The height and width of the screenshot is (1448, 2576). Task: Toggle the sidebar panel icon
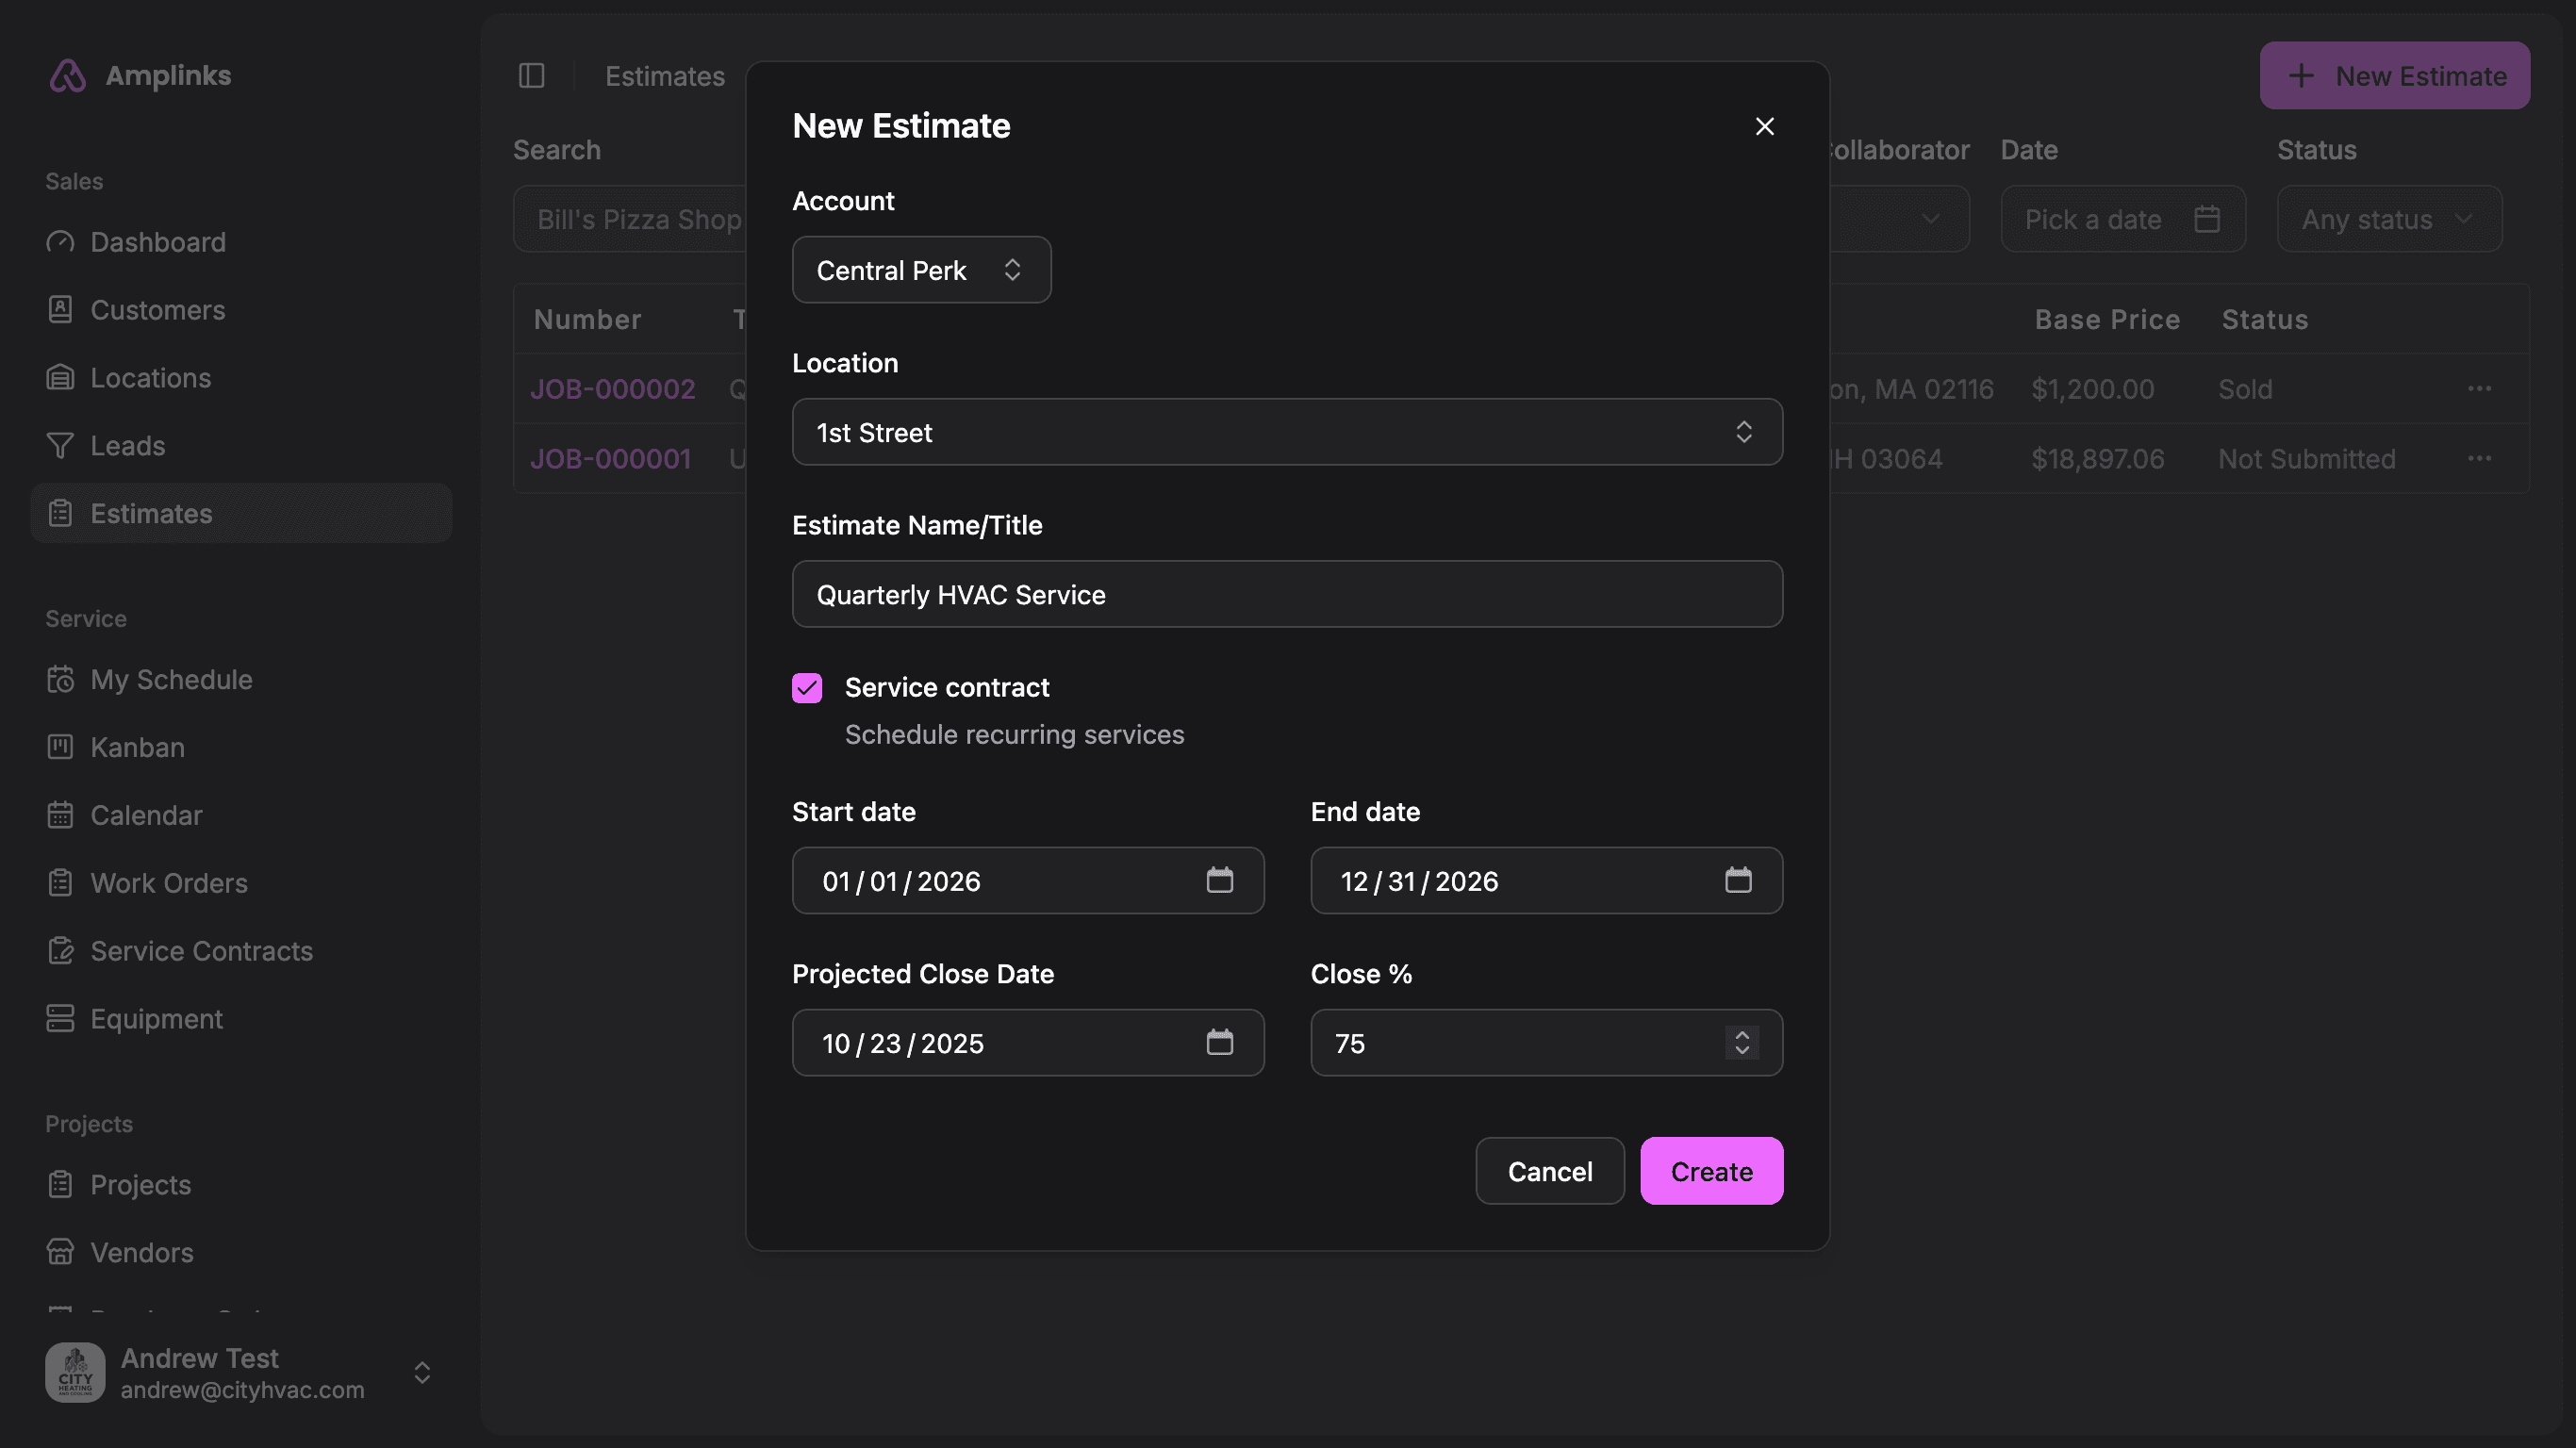point(531,75)
